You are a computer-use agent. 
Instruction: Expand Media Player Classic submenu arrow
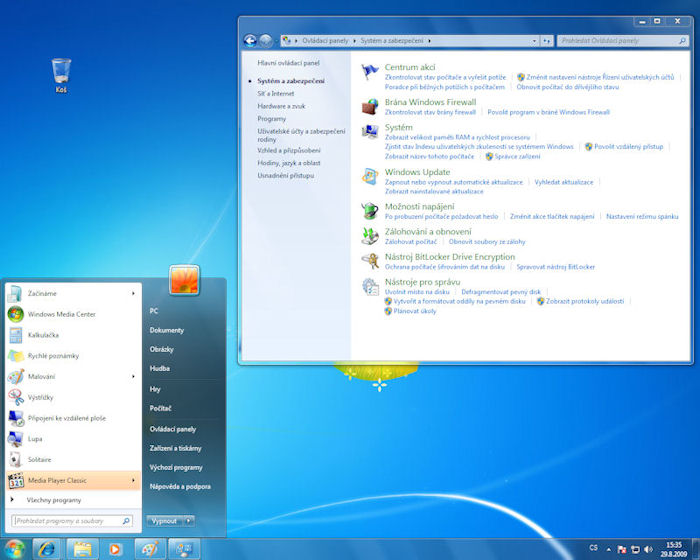134,480
